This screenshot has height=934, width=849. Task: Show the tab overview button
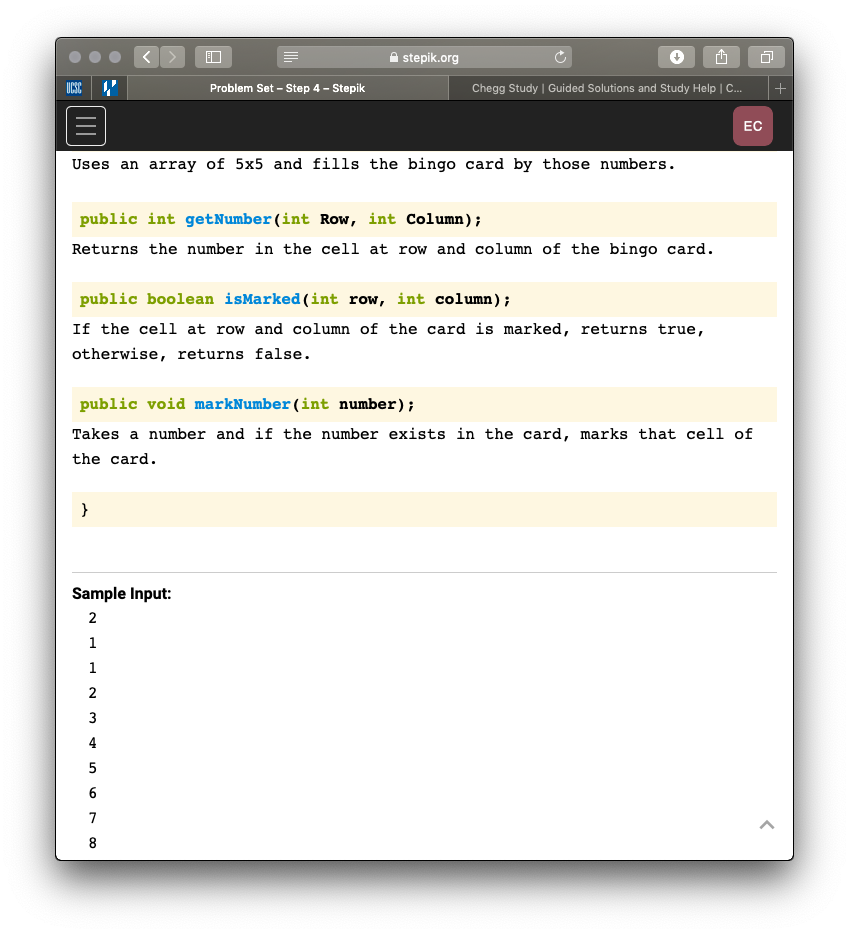pos(767,57)
